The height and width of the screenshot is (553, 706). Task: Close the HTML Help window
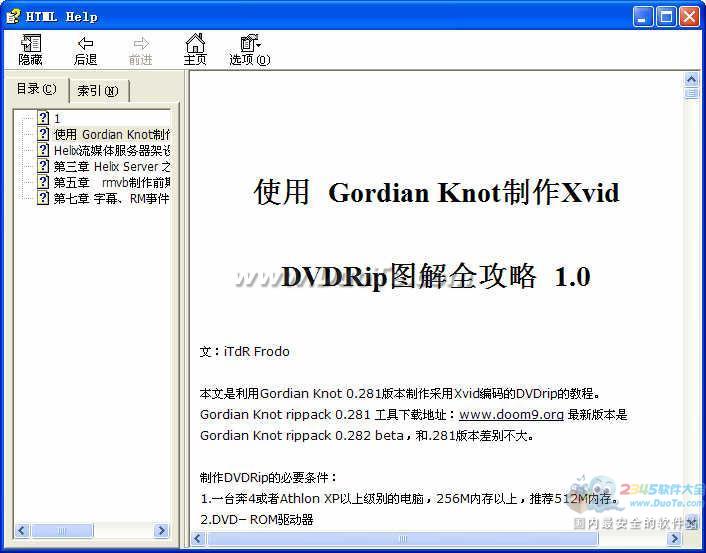click(689, 17)
